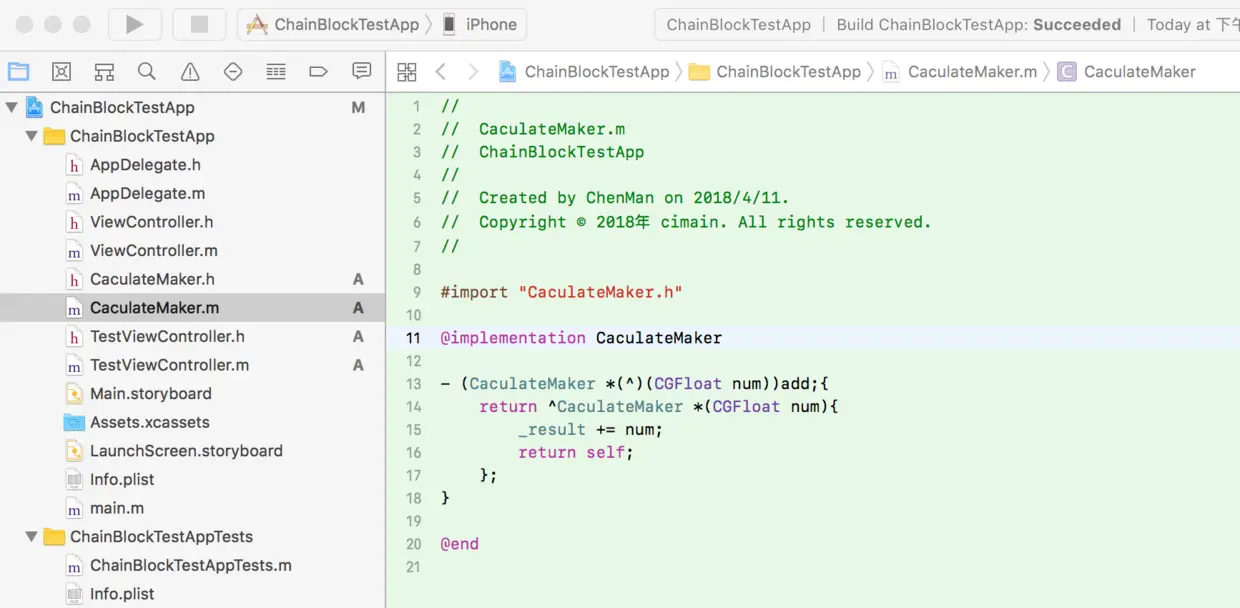
Task: Go forward in editor history
Action: (x=473, y=72)
